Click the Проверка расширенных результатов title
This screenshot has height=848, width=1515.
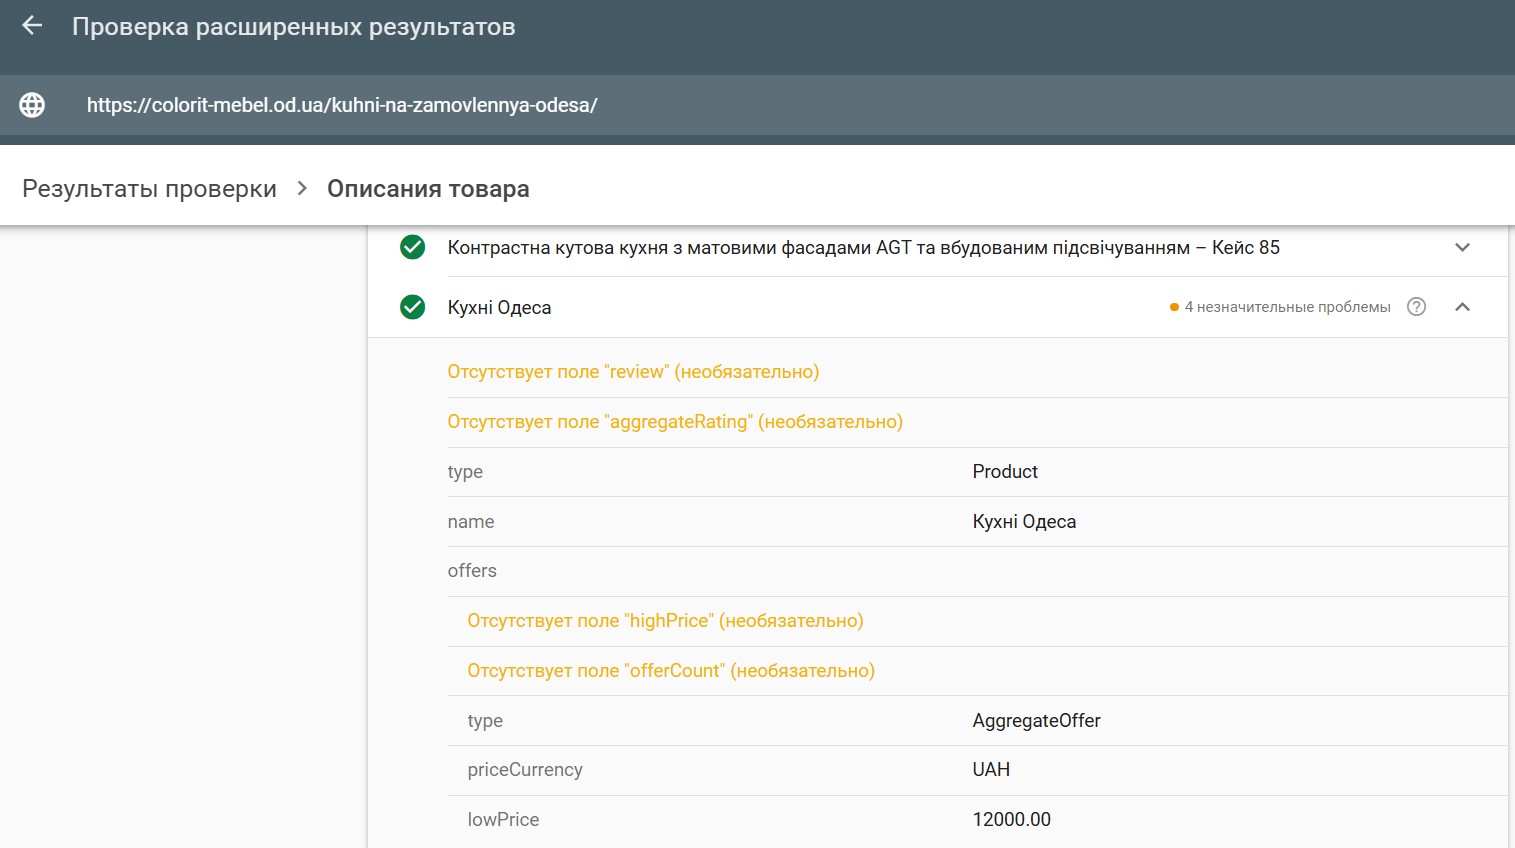[x=293, y=27]
